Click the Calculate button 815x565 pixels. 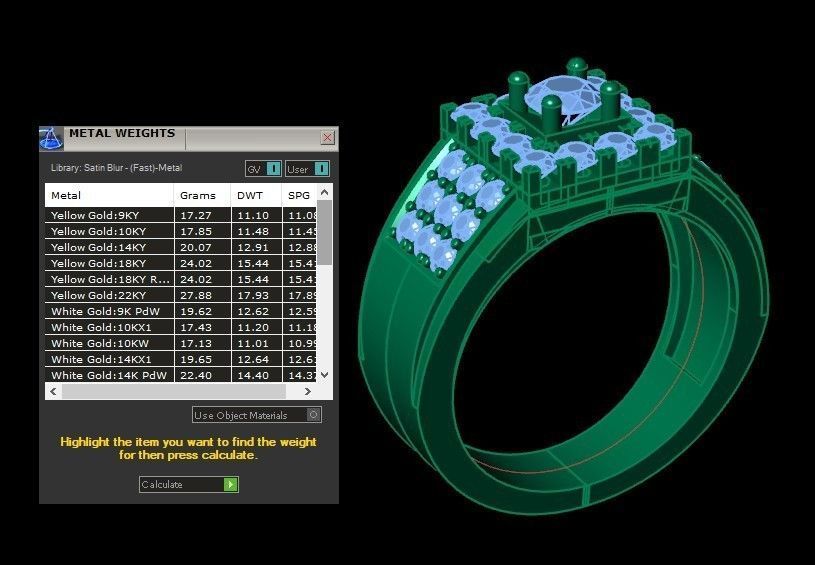coord(189,484)
